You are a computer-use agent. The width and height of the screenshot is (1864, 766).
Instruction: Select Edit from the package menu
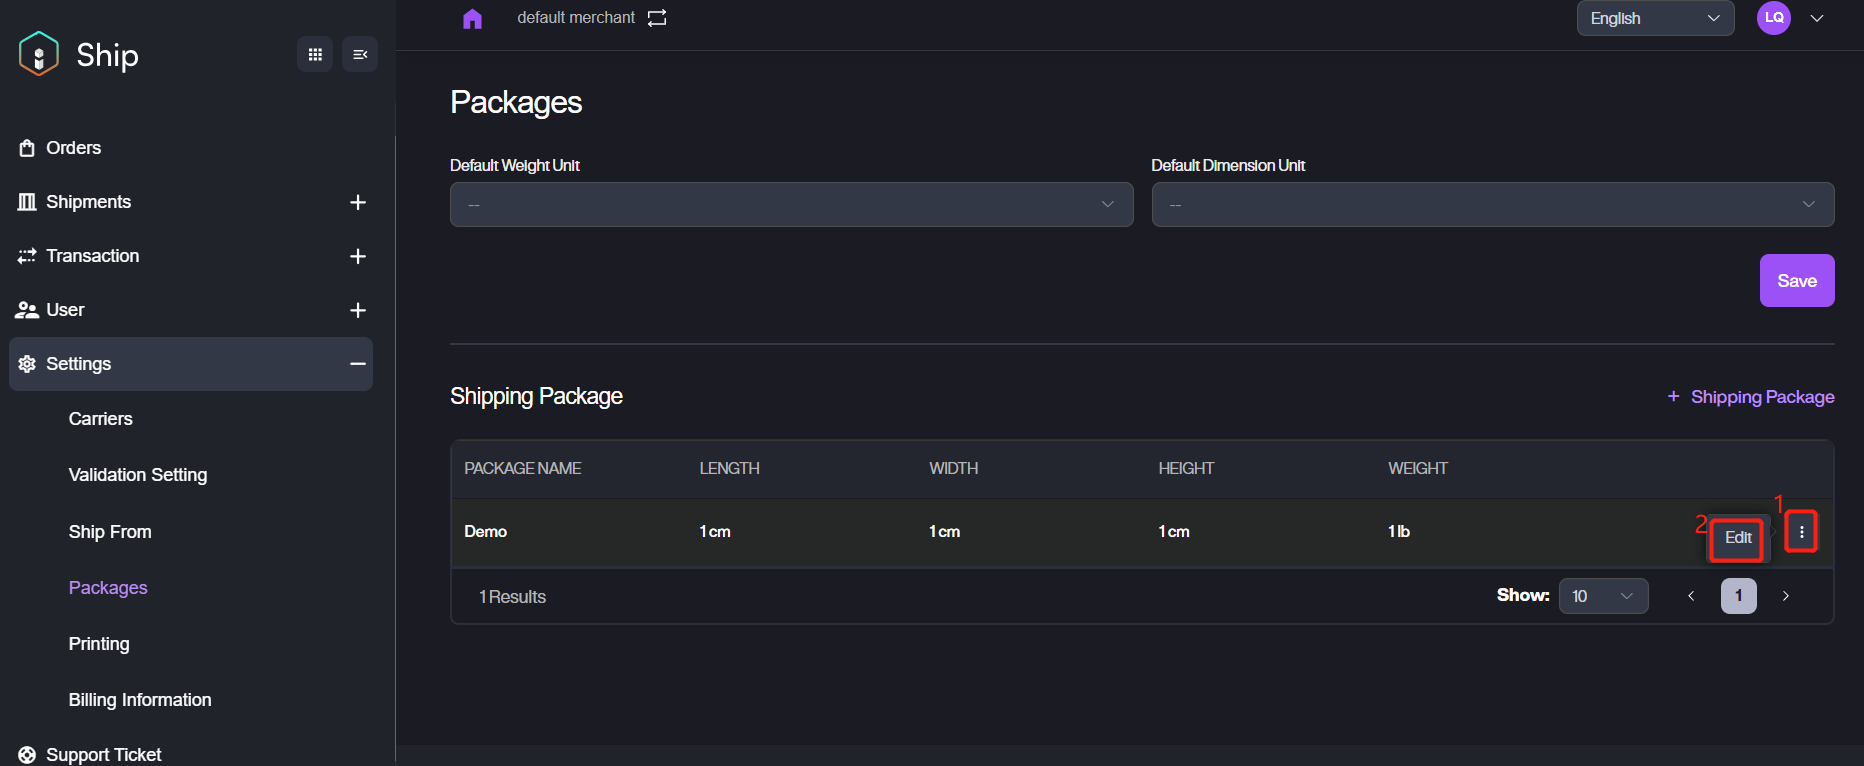(1737, 538)
